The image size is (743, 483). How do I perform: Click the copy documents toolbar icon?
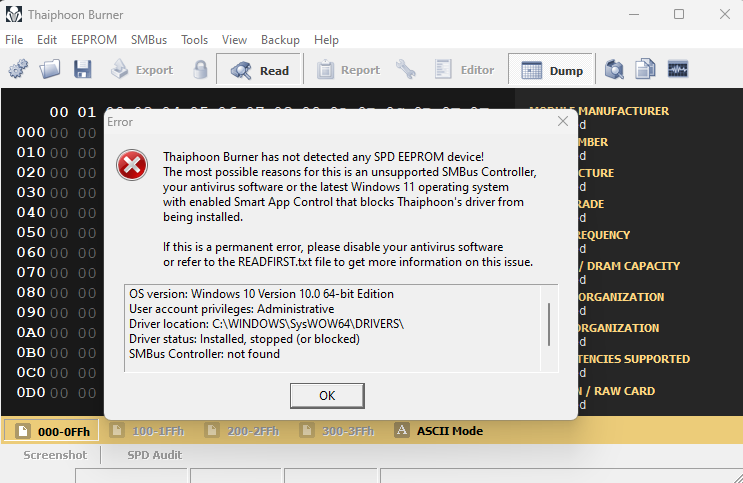point(645,70)
